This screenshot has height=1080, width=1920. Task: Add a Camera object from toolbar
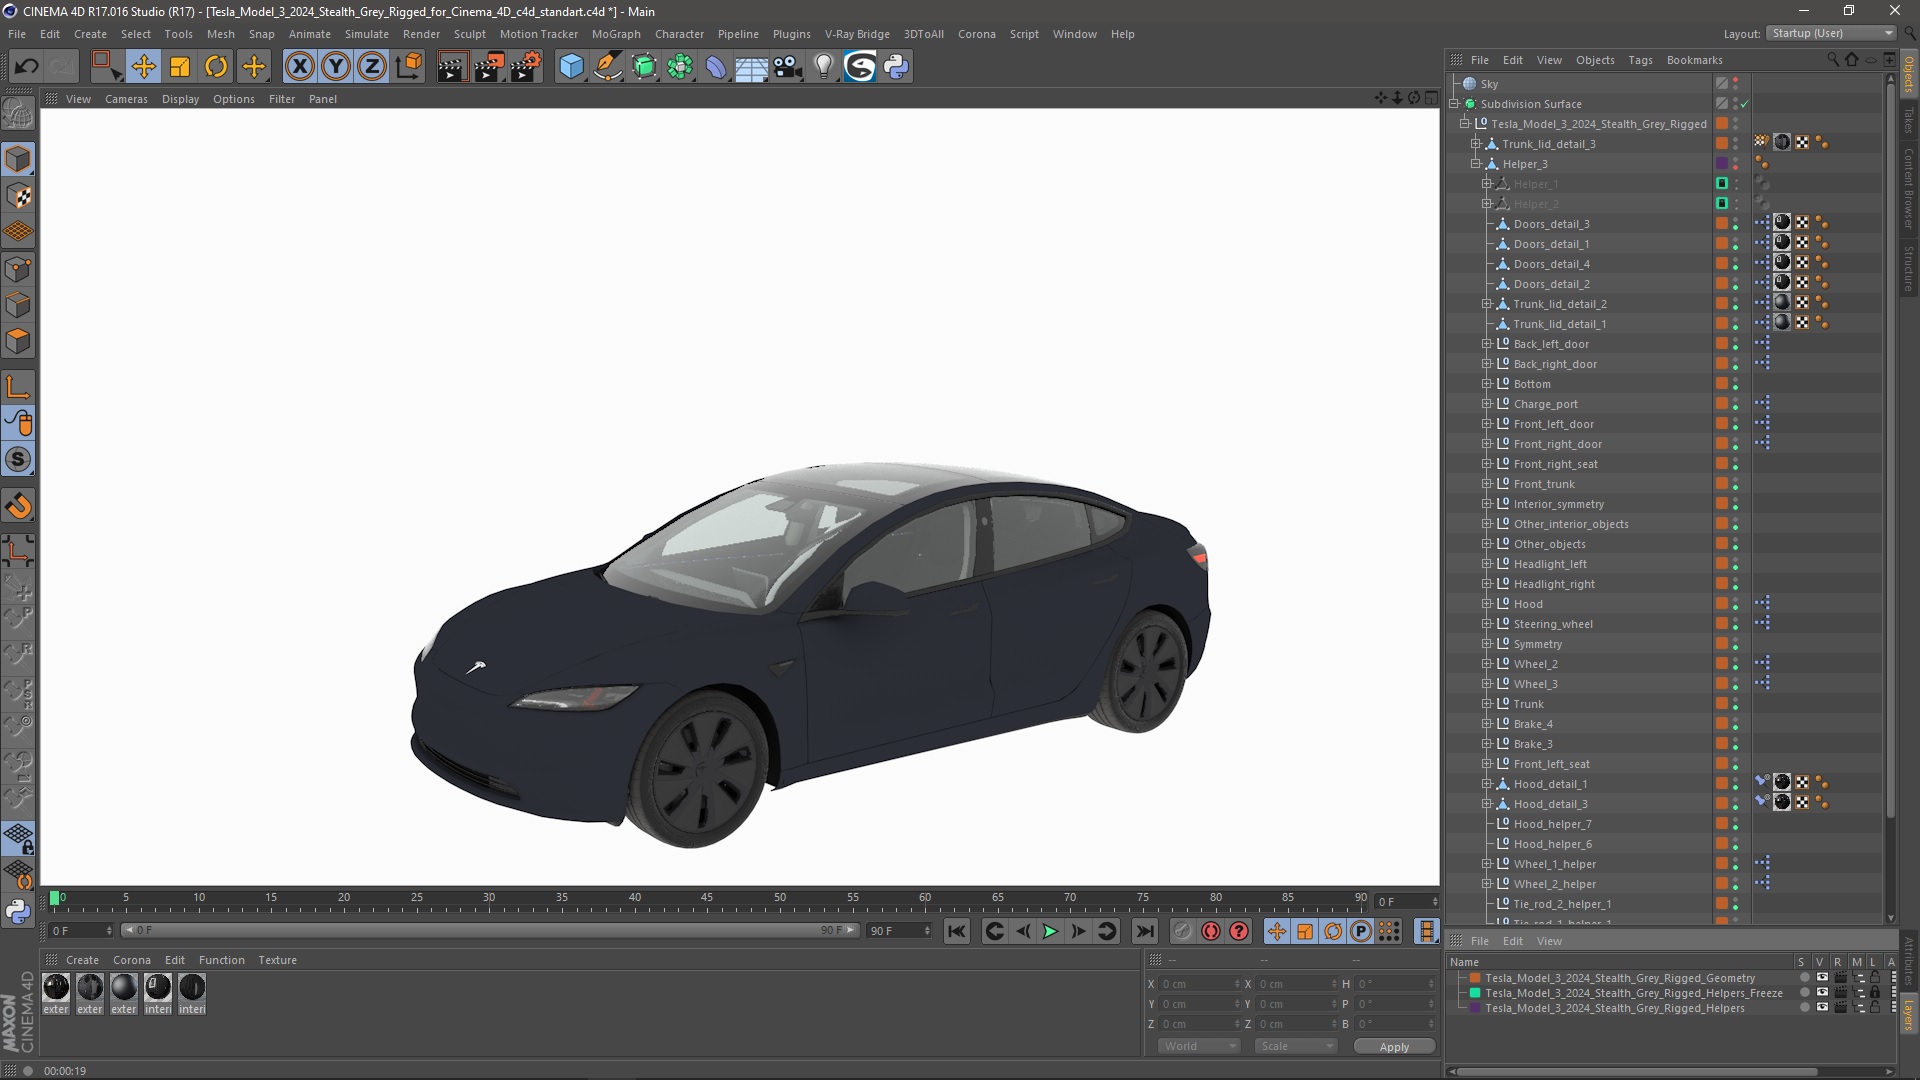click(788, 67)
